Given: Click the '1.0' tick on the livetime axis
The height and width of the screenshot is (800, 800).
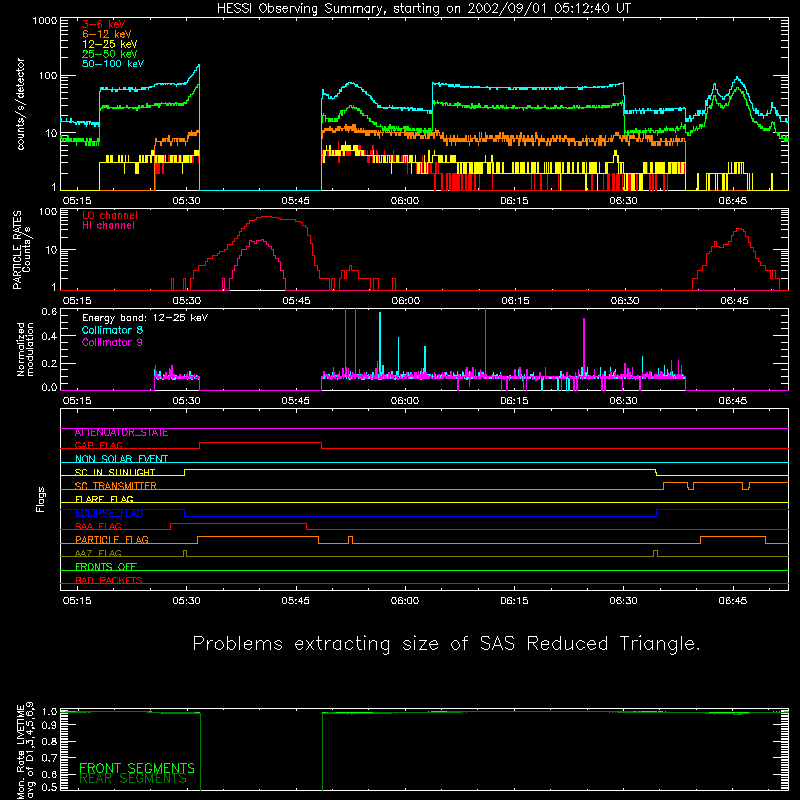Looking at the screenshot, I should click(49, 712).
